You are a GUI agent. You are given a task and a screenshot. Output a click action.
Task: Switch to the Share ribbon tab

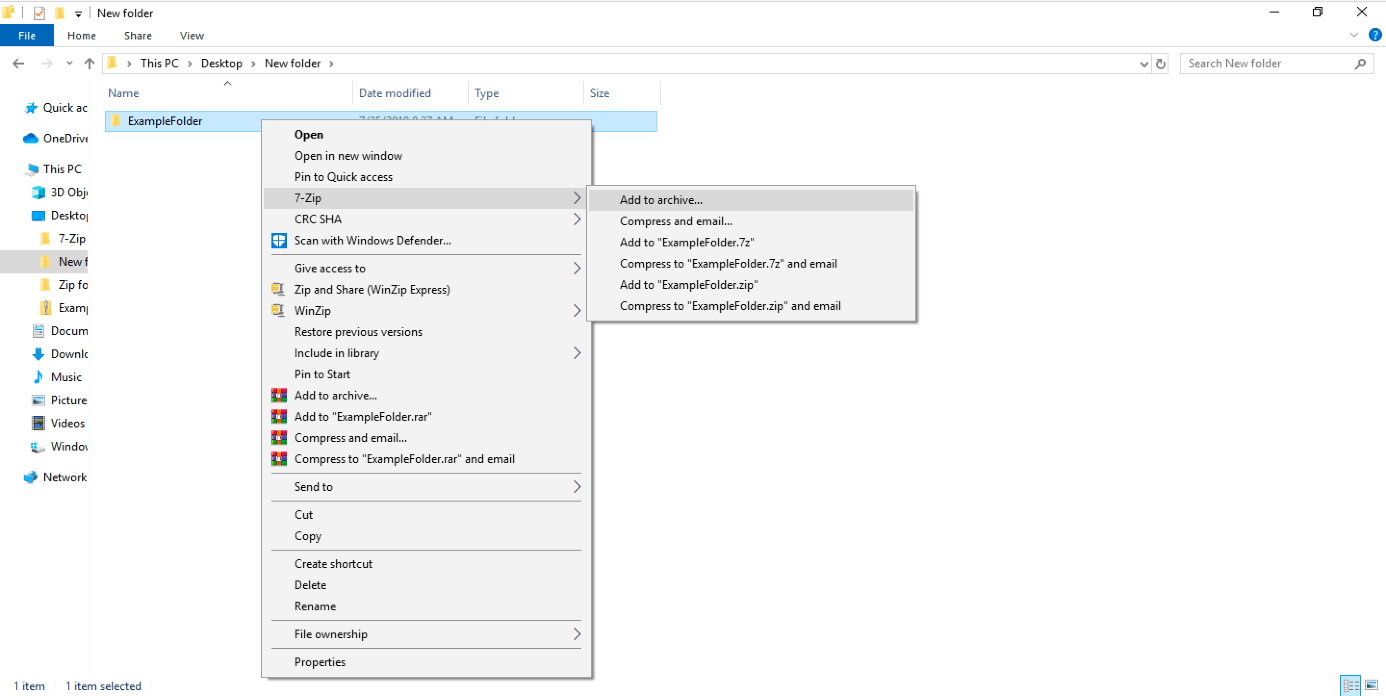[x=138, y=36]
